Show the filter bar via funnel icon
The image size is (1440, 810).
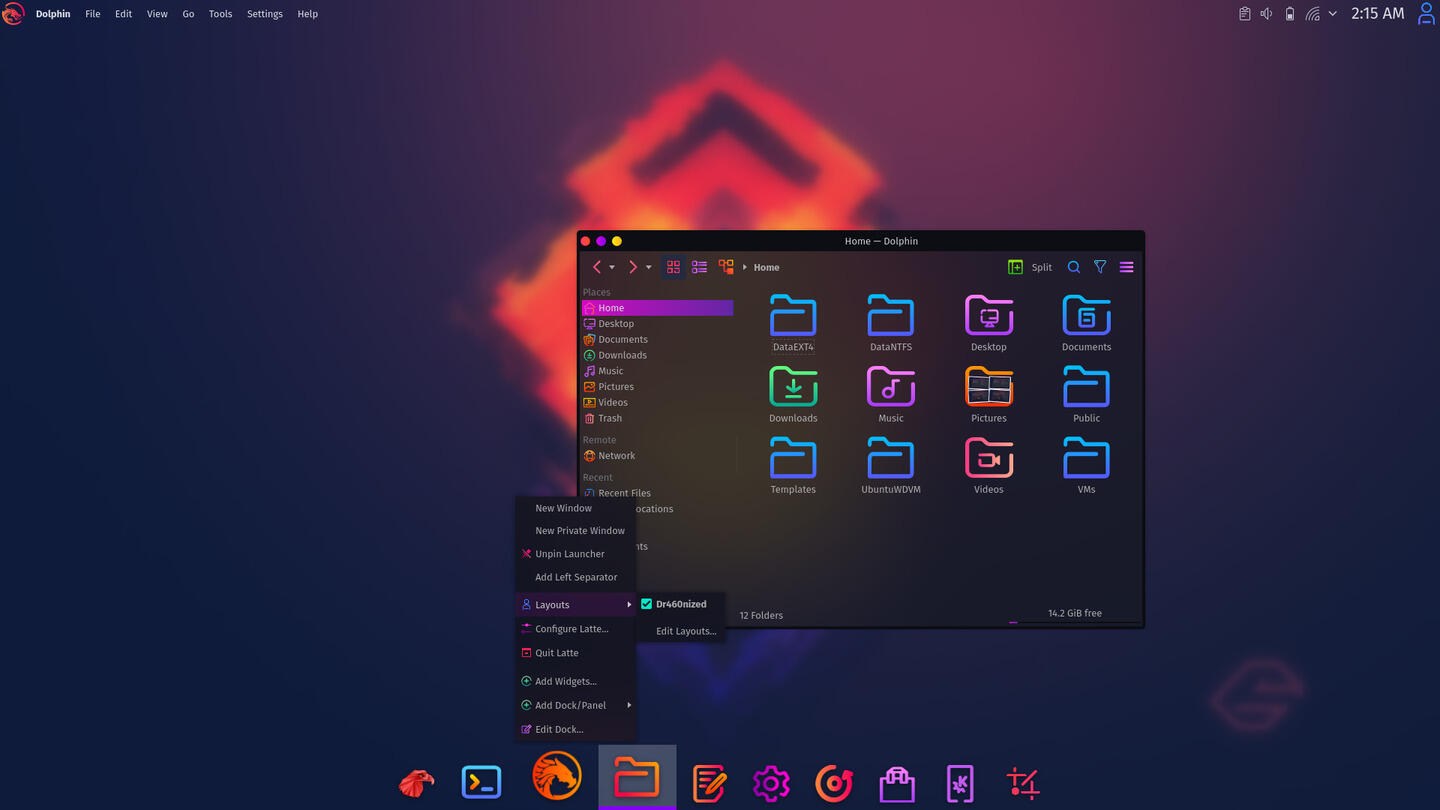click(x=1100, y=267)
